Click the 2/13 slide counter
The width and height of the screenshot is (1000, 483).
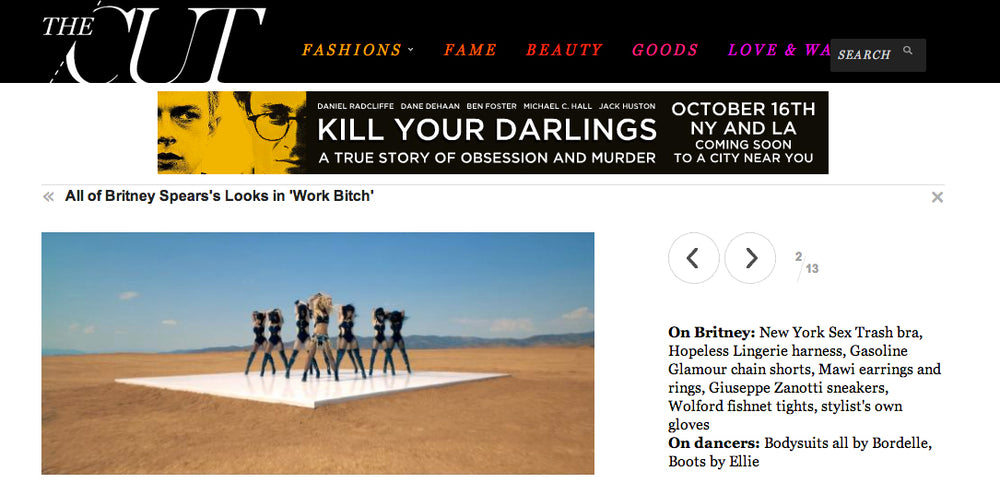807,262
